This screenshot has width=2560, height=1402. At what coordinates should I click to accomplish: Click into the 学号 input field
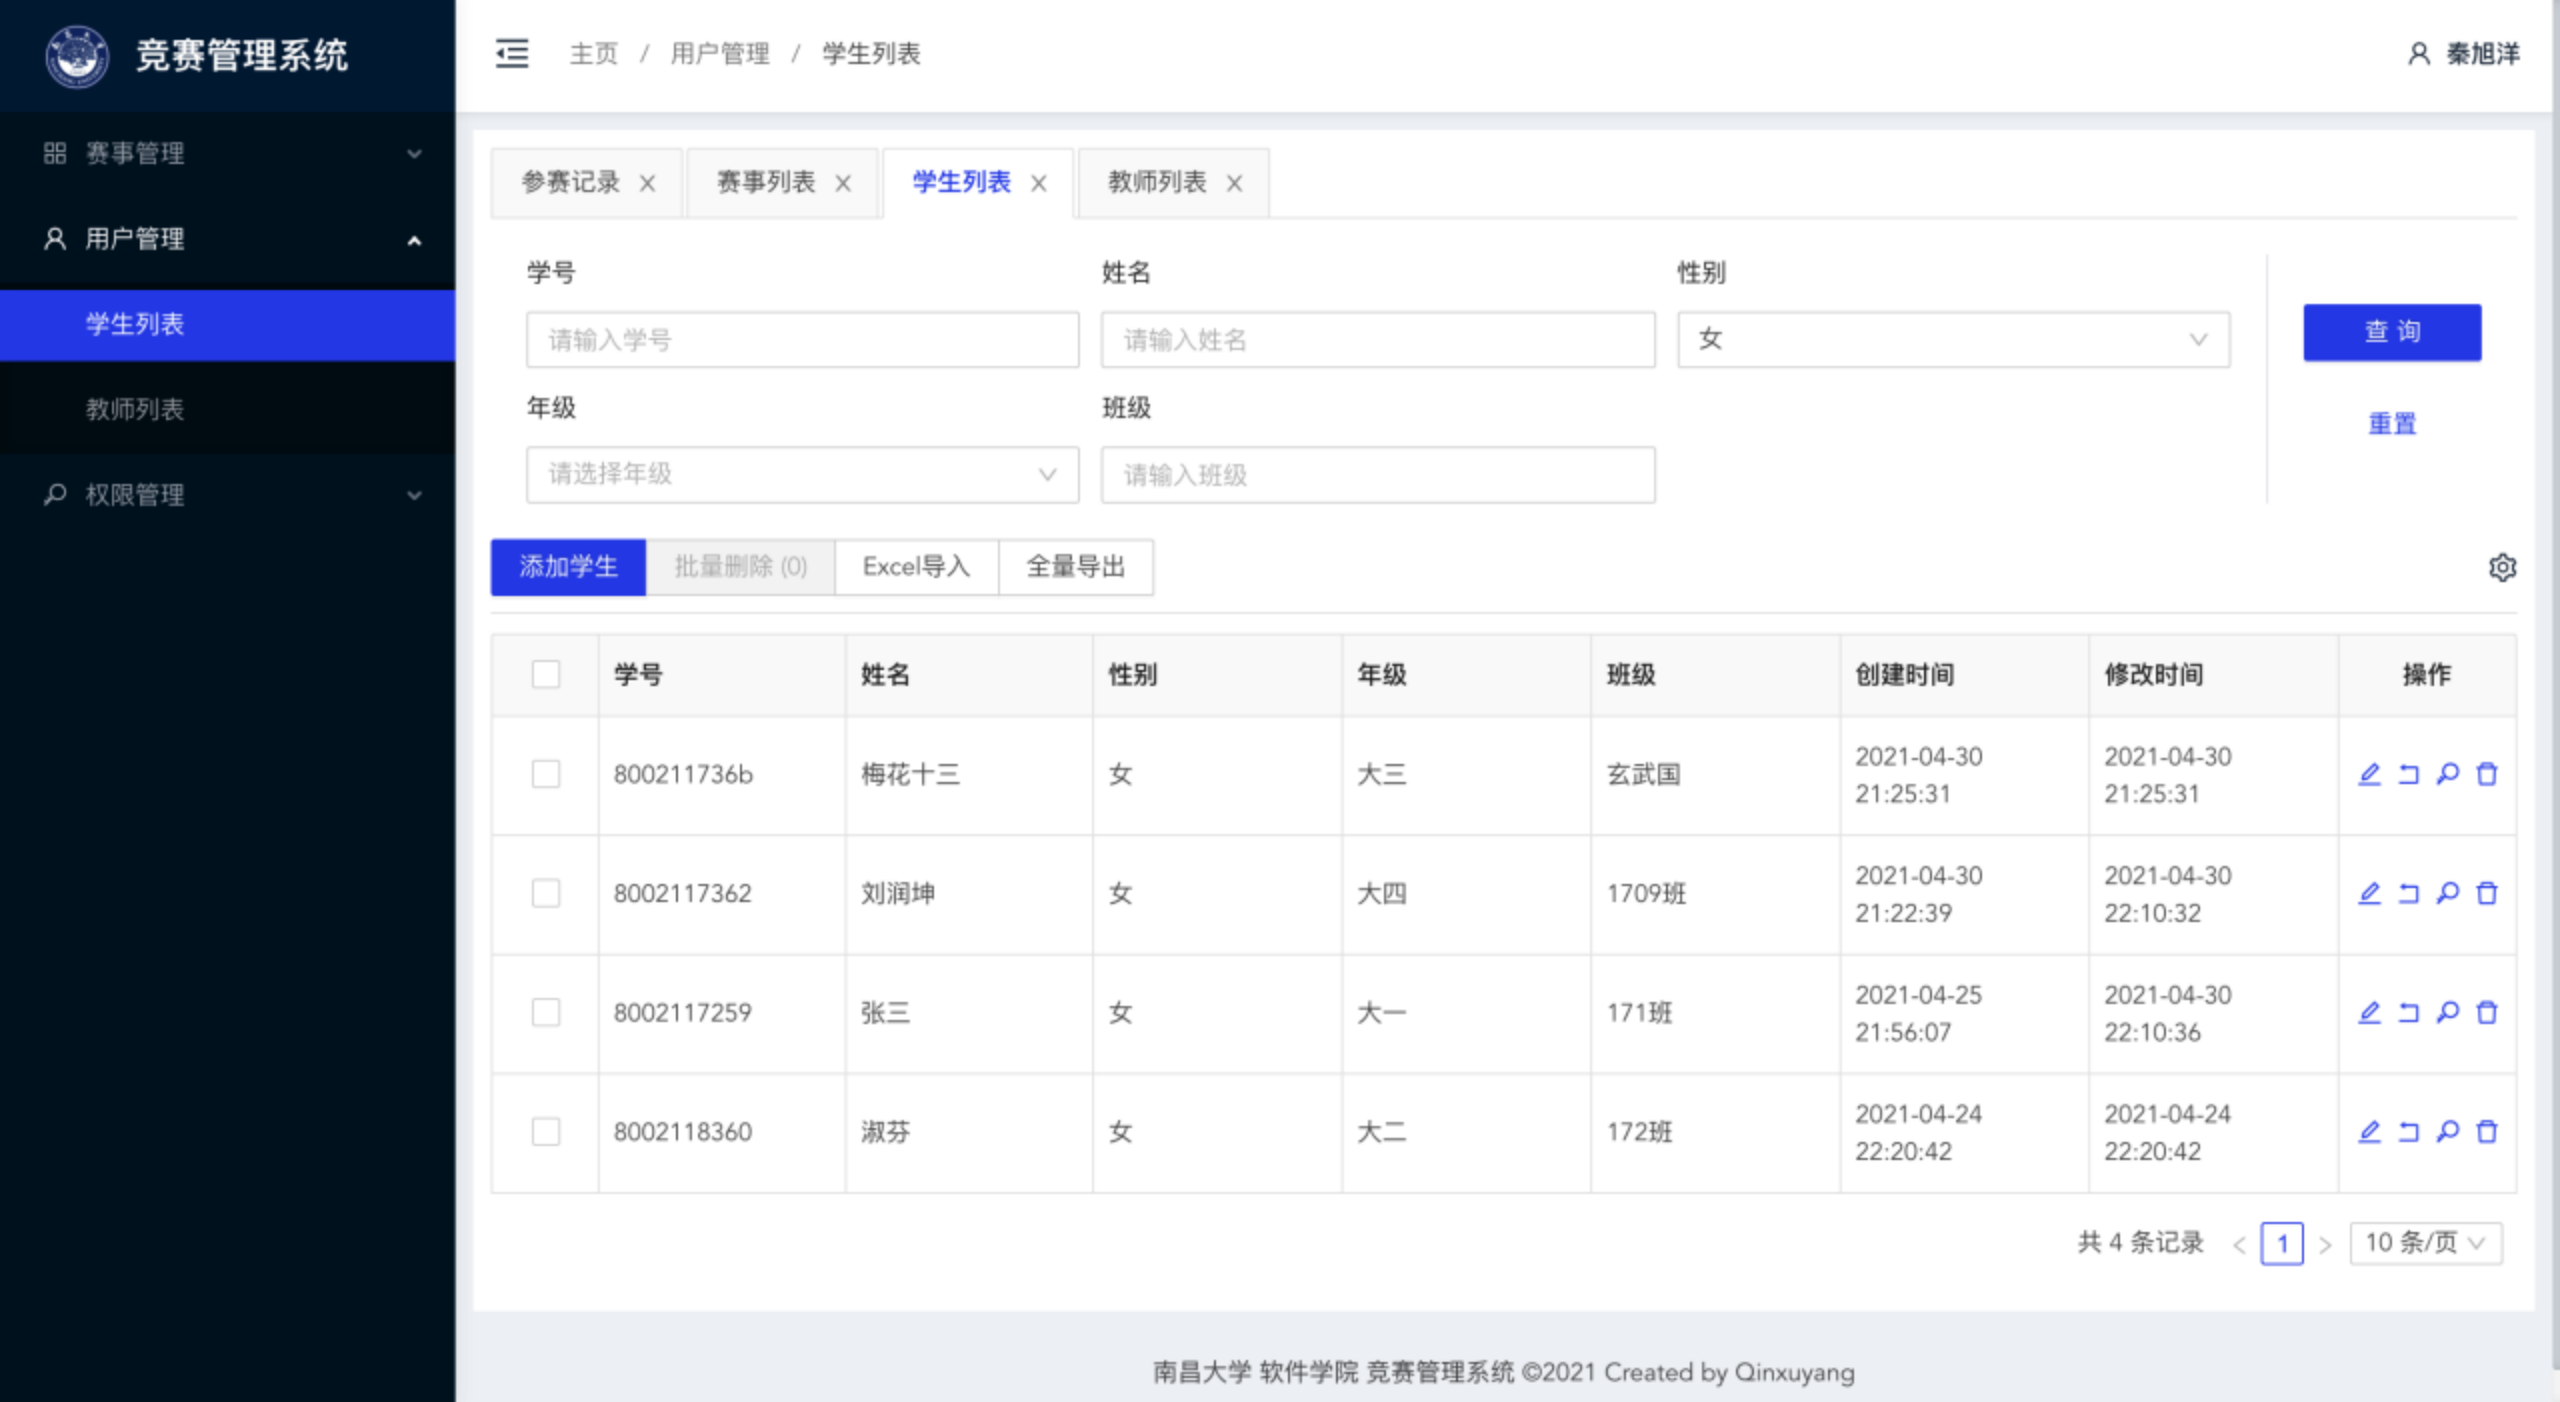802,340
